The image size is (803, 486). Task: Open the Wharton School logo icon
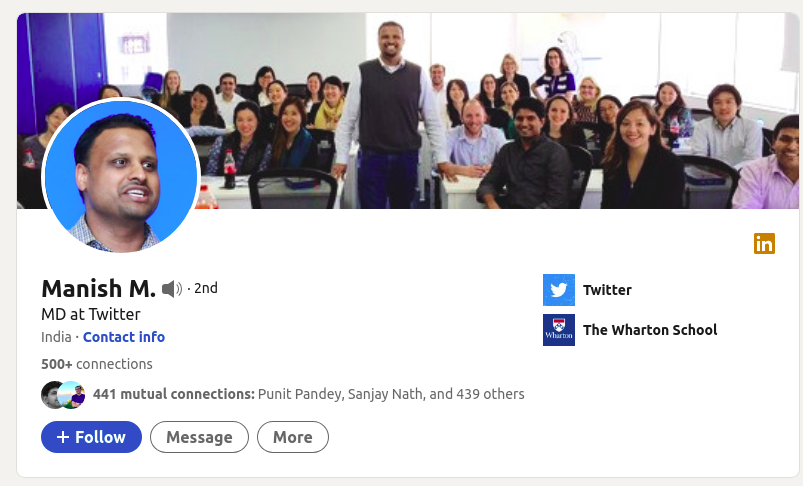click(x=559, y=330)
